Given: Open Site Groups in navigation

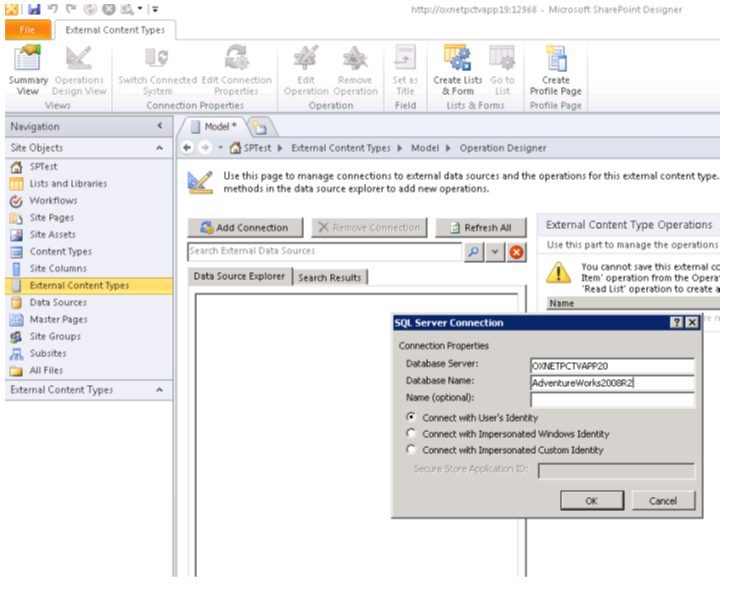Looking at the screenshot, I should [55, 336].
